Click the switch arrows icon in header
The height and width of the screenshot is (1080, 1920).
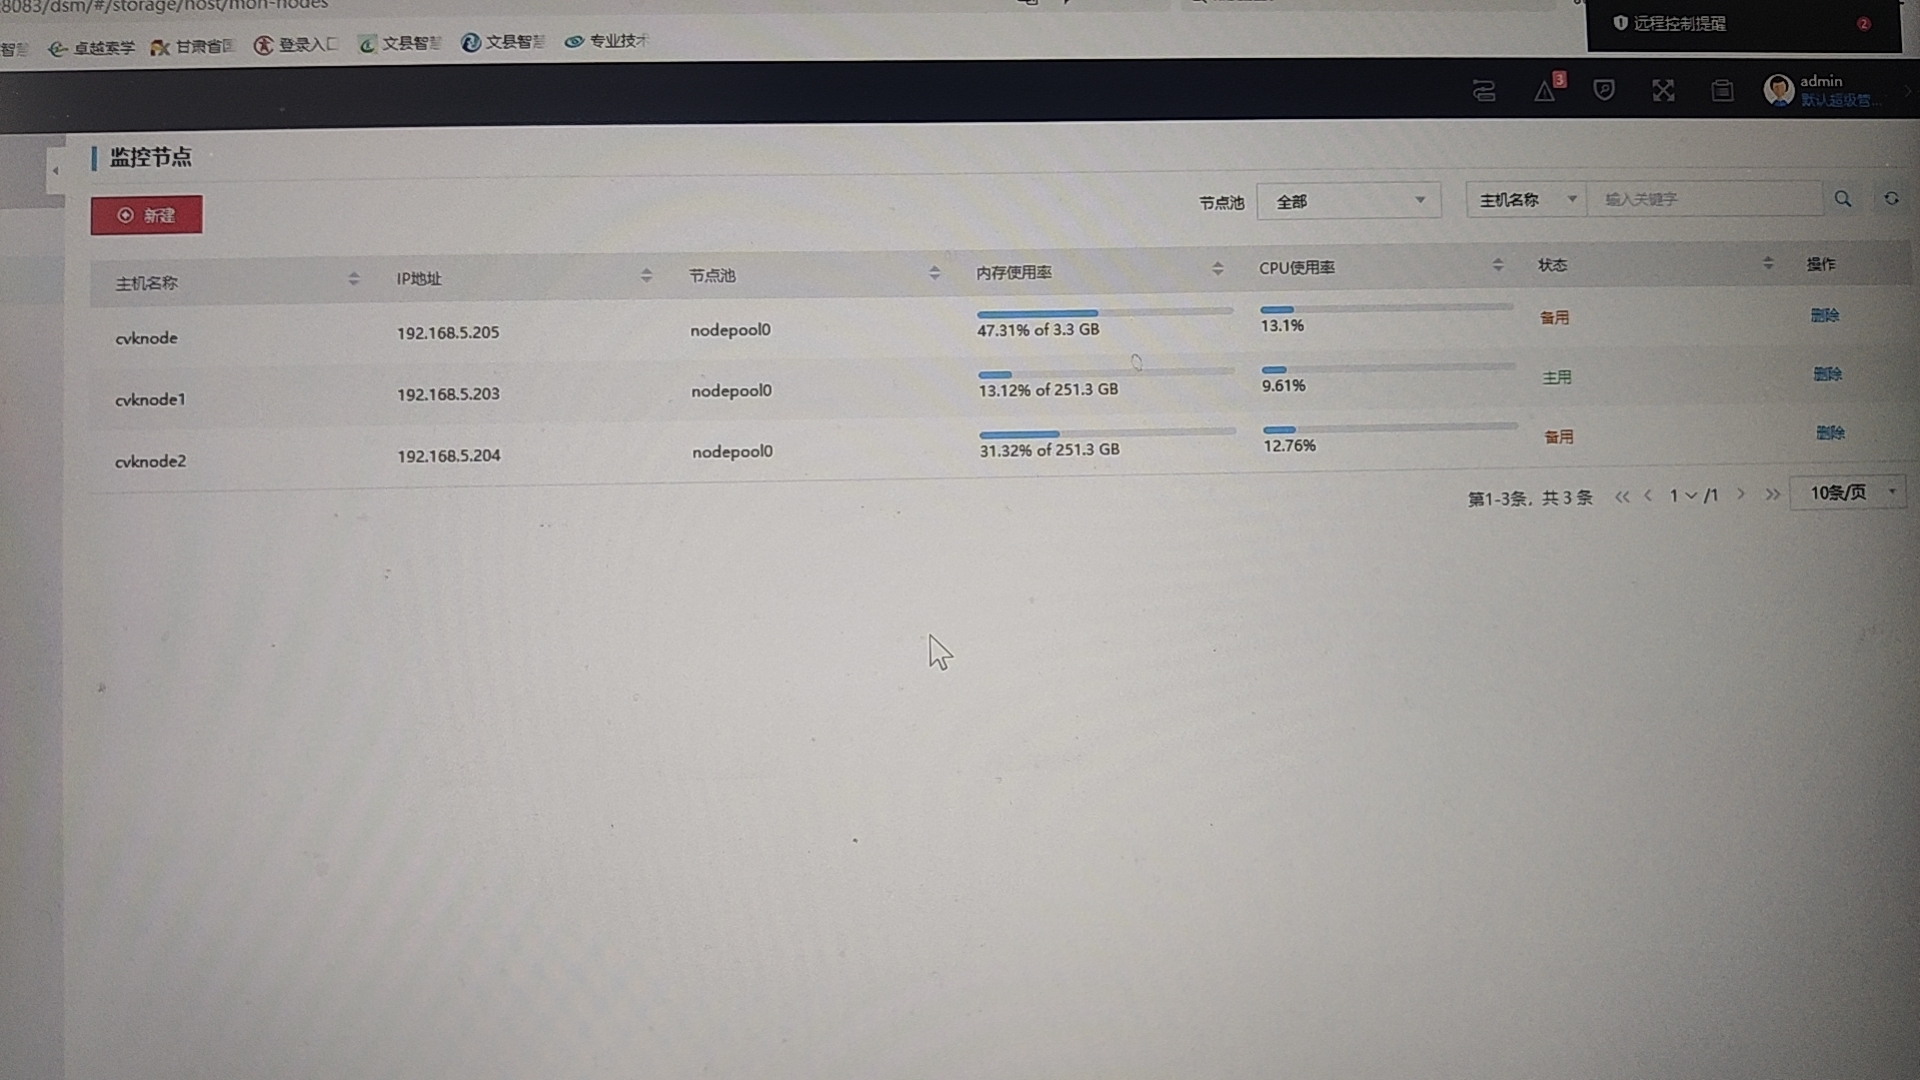(x=1484, y=92)
